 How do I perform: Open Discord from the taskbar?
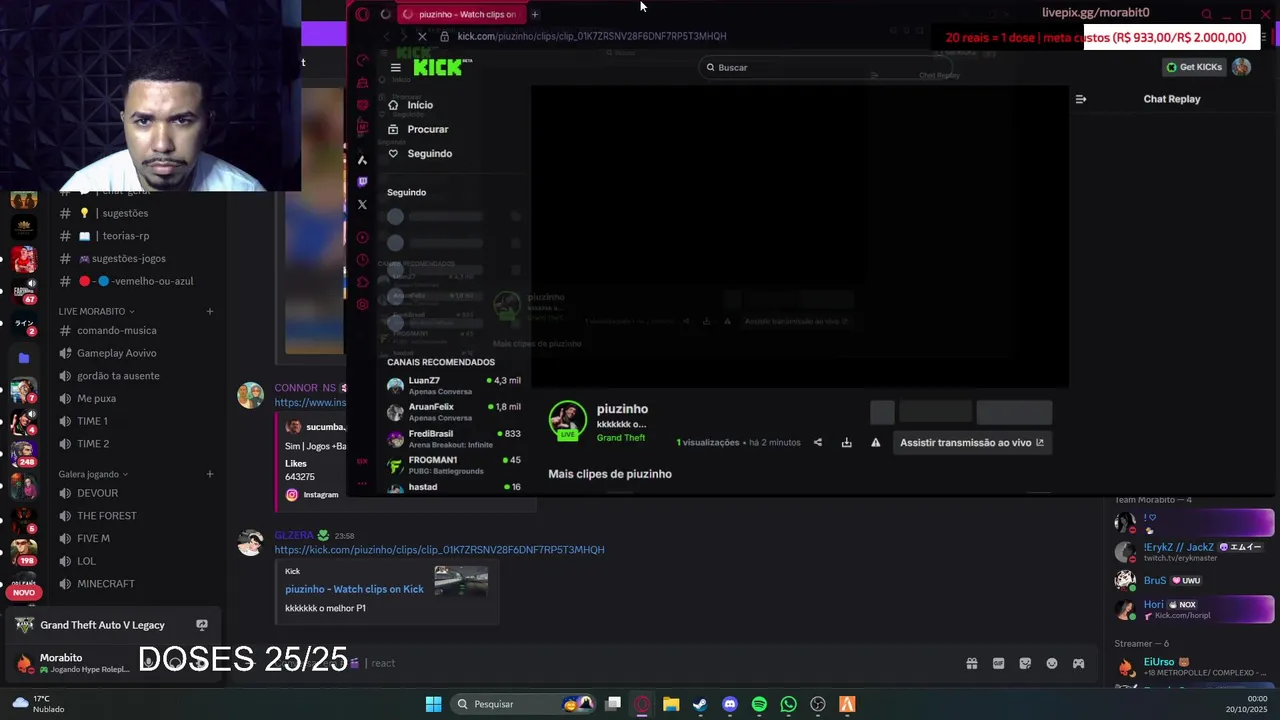730,704
